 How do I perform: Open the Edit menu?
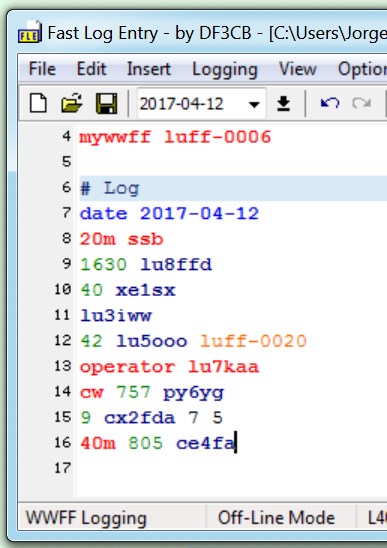pos(91,69)
